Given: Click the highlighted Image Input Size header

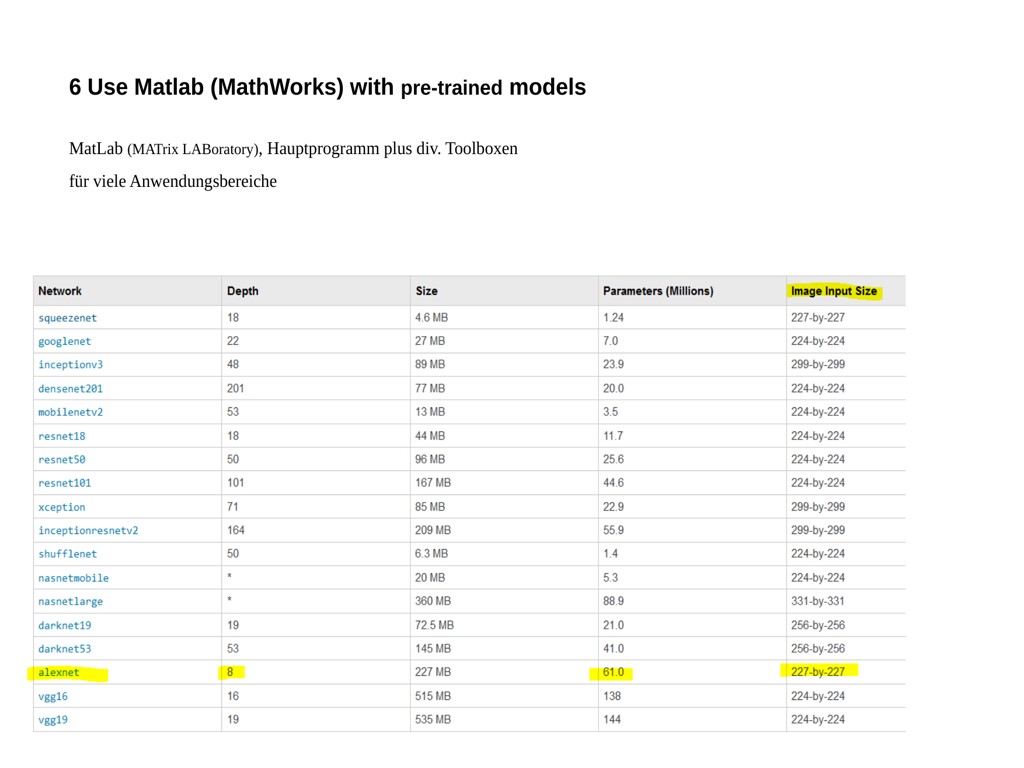Looking at the screenshot, I should (833, 291).
